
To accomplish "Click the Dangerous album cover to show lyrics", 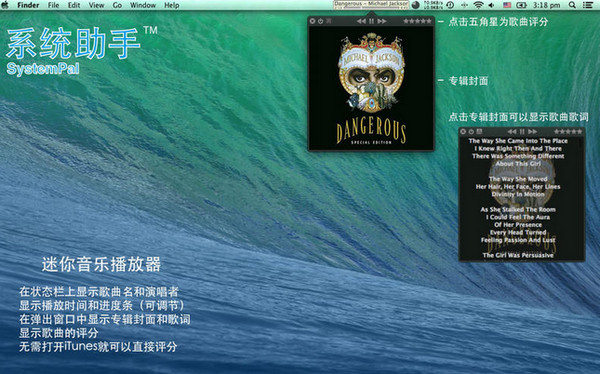I will click(x=371, y=88).
